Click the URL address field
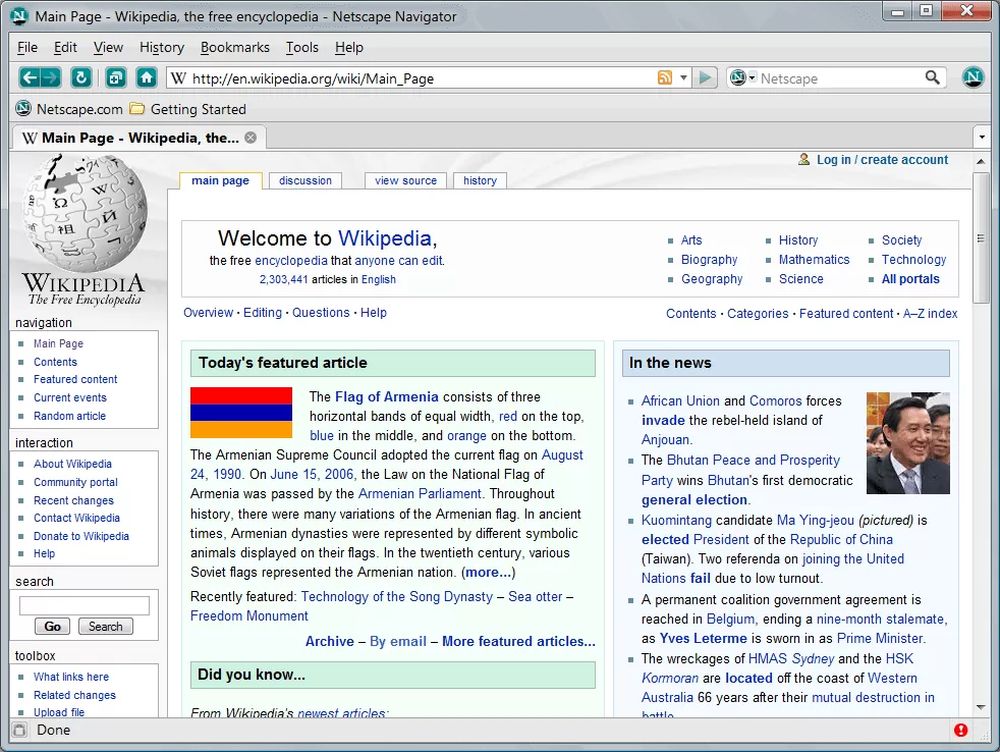Image resolution: width=1000 pixels, height=752 pixels. click(421, 78)
